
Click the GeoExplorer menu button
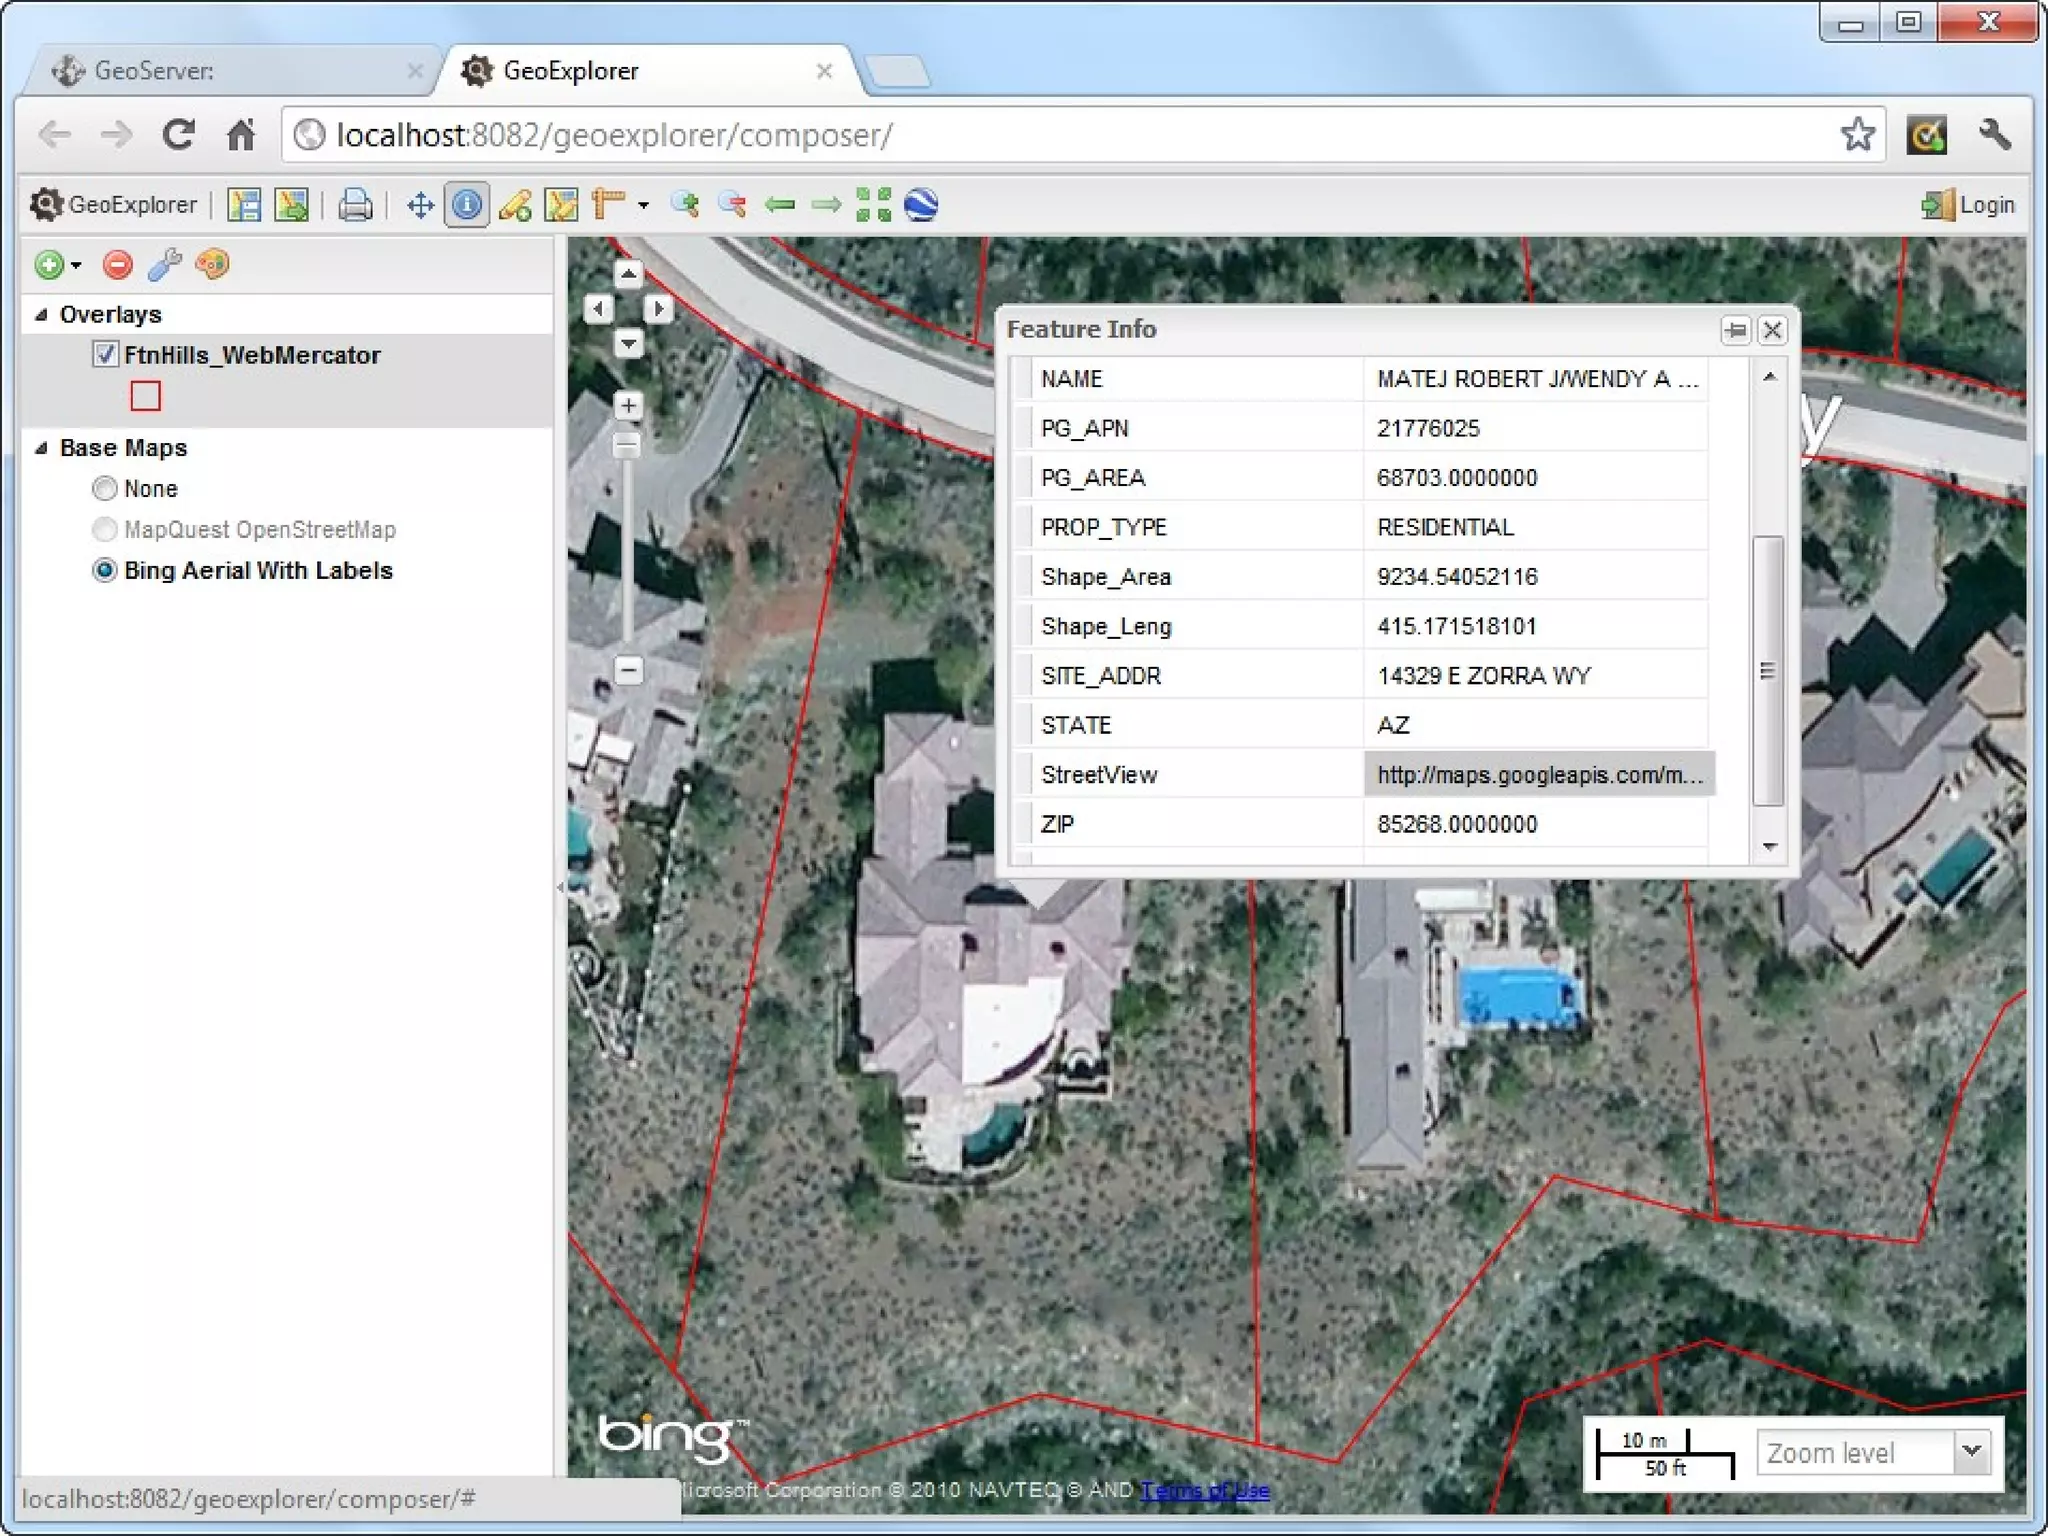[114, 205]
